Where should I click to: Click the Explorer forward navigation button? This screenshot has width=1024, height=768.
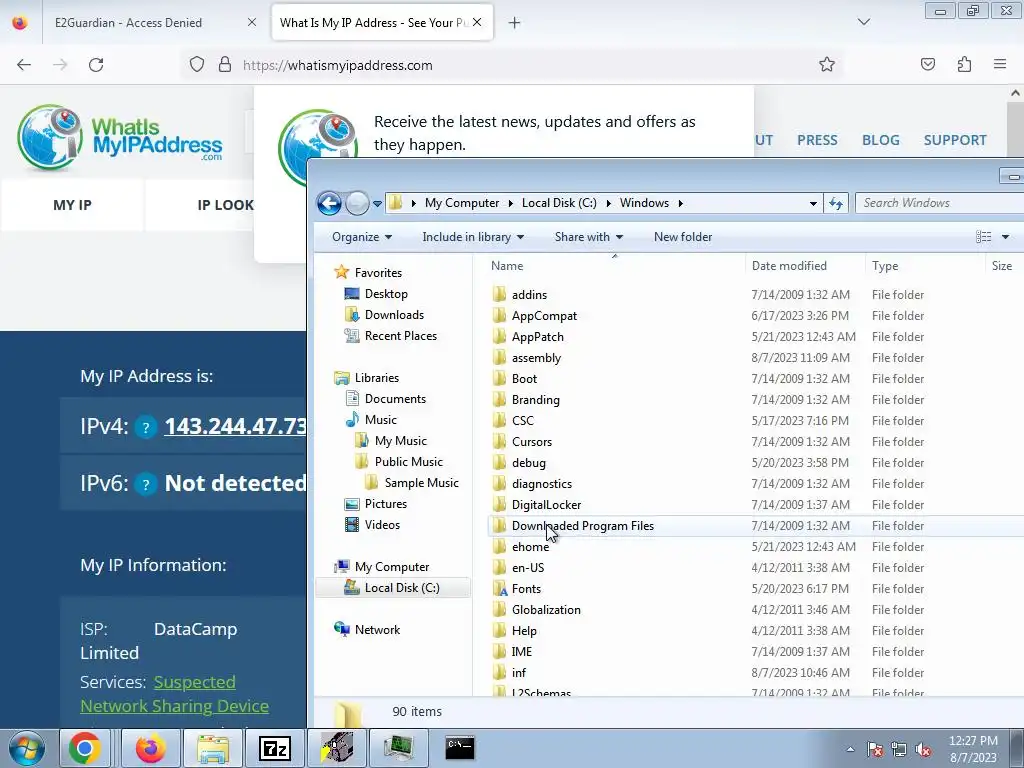(x=357, y=203)
